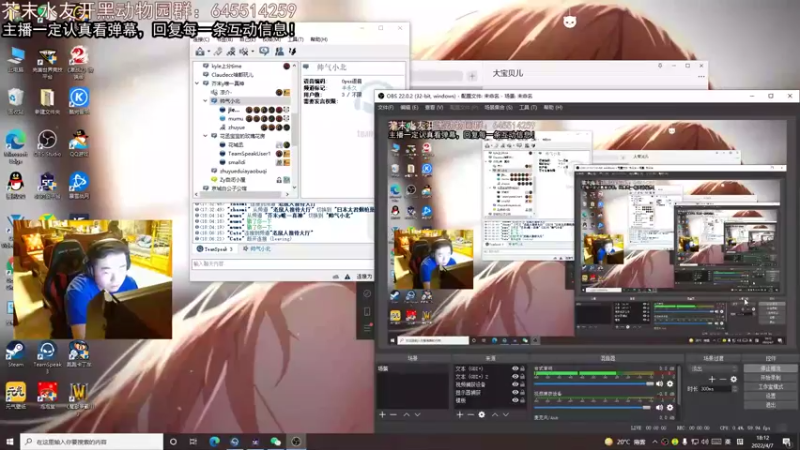The height and width of the screenshot is (450, 800).
Task: Open Windows Start menu
Action: click(x=10, y=441)
